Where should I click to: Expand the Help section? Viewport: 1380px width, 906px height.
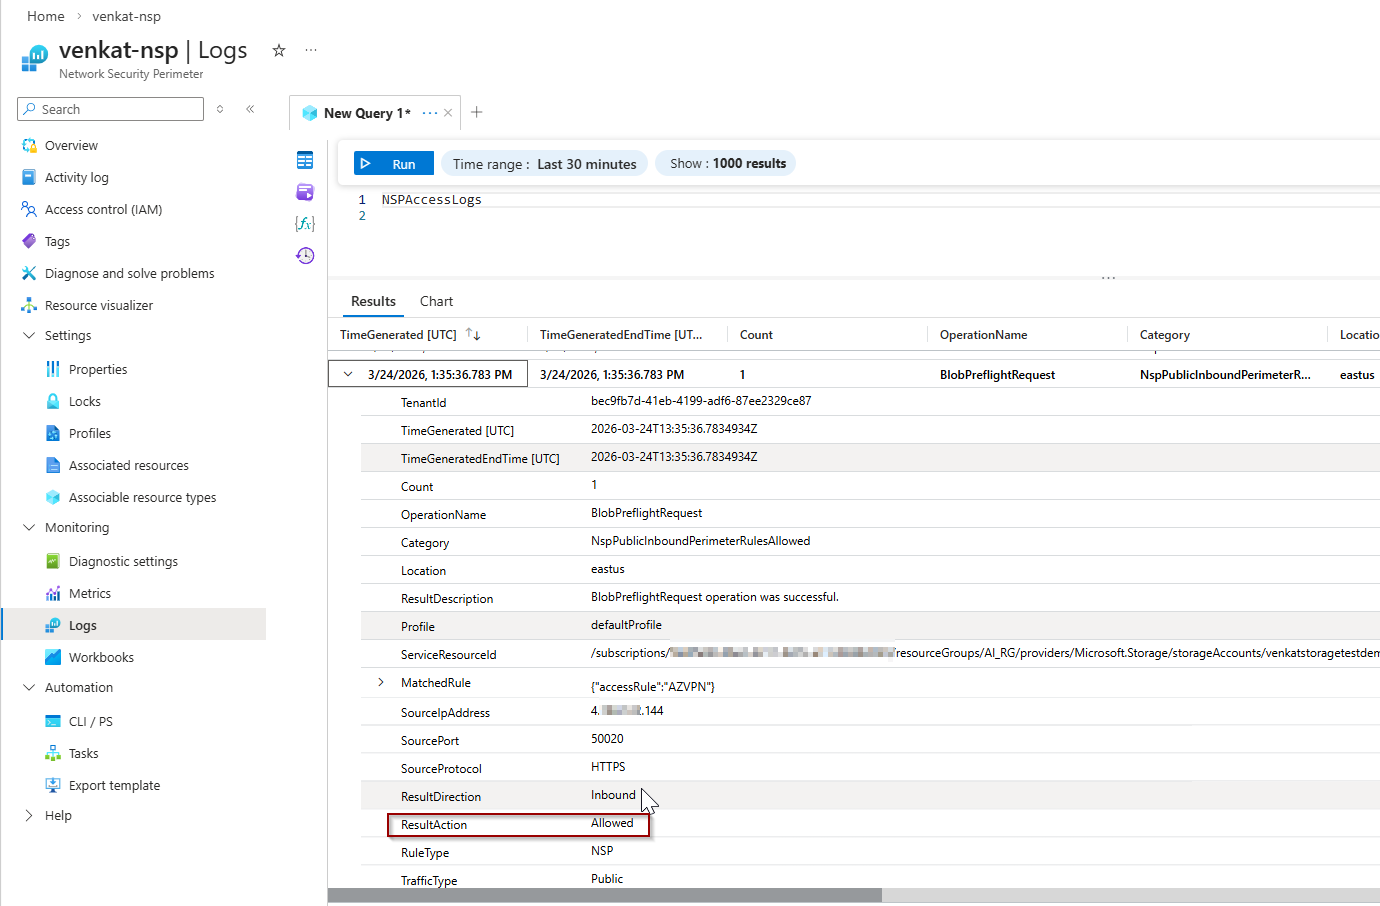click(29, 816)
